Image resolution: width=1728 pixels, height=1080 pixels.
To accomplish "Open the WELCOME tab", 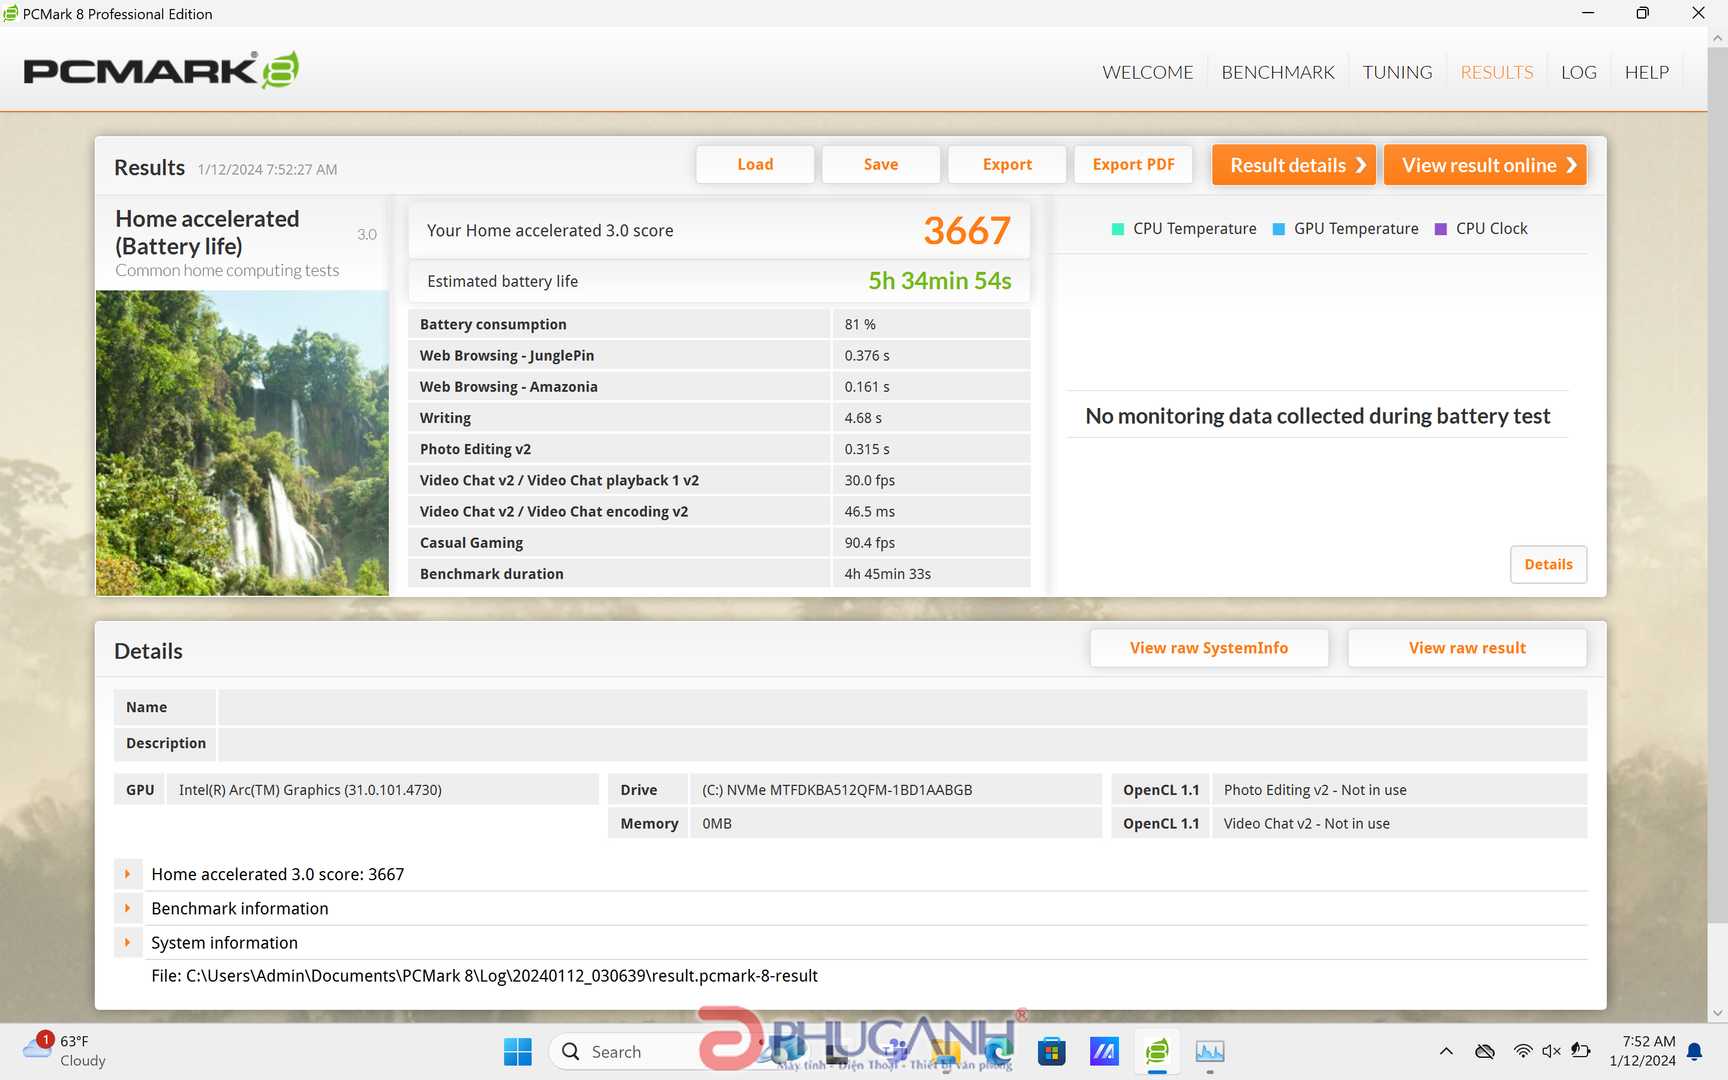I will (x=1147, y=72).
